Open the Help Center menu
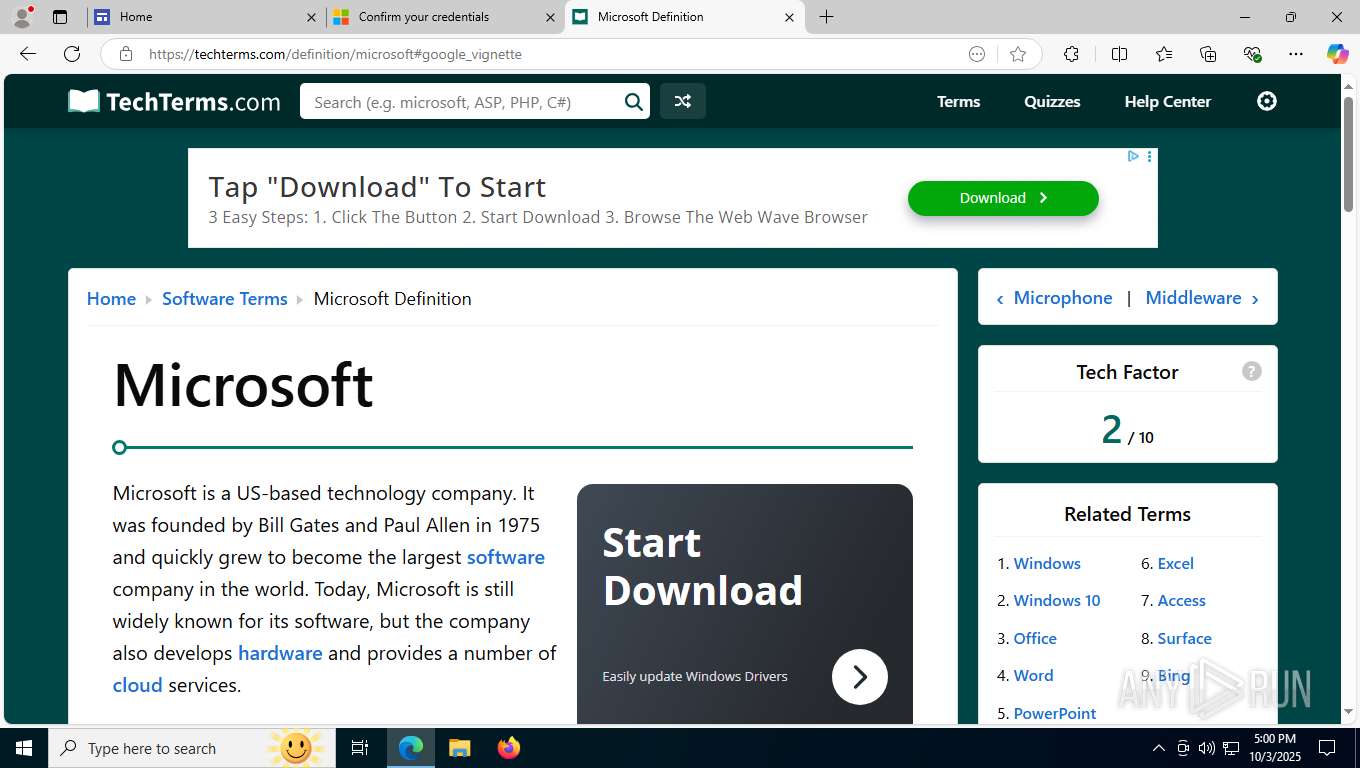Image resolution: width=1360 pixels, height=768 pixels. click(x=1167, y=101)
